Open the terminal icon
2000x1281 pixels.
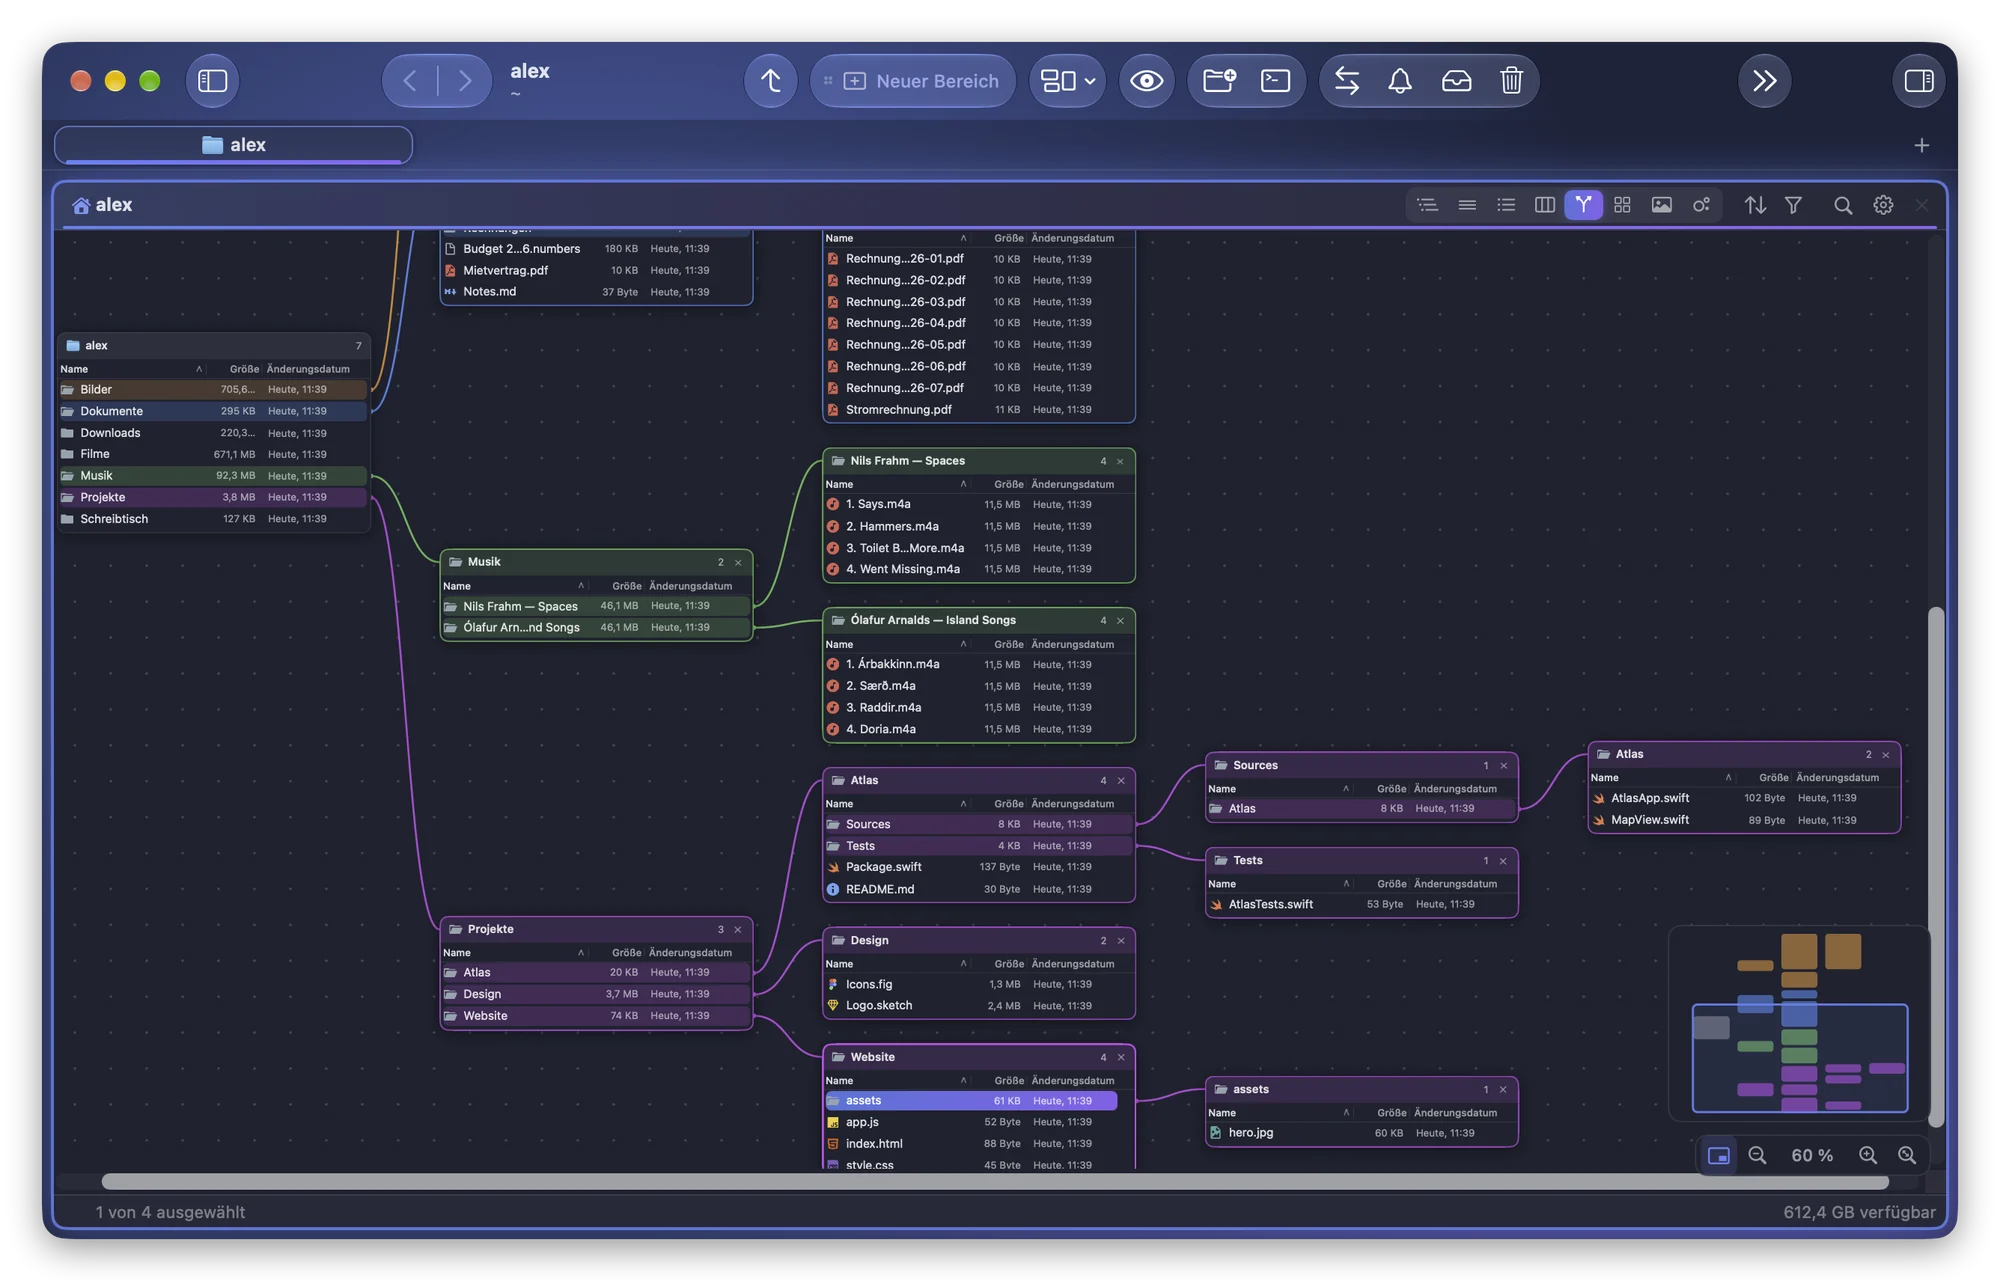click(1275, 81)
